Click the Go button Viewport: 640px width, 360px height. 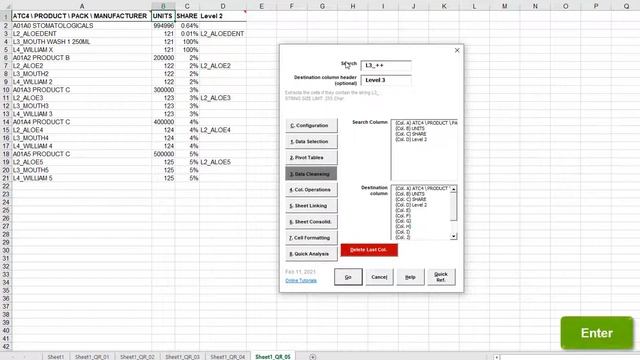point(348,277)
